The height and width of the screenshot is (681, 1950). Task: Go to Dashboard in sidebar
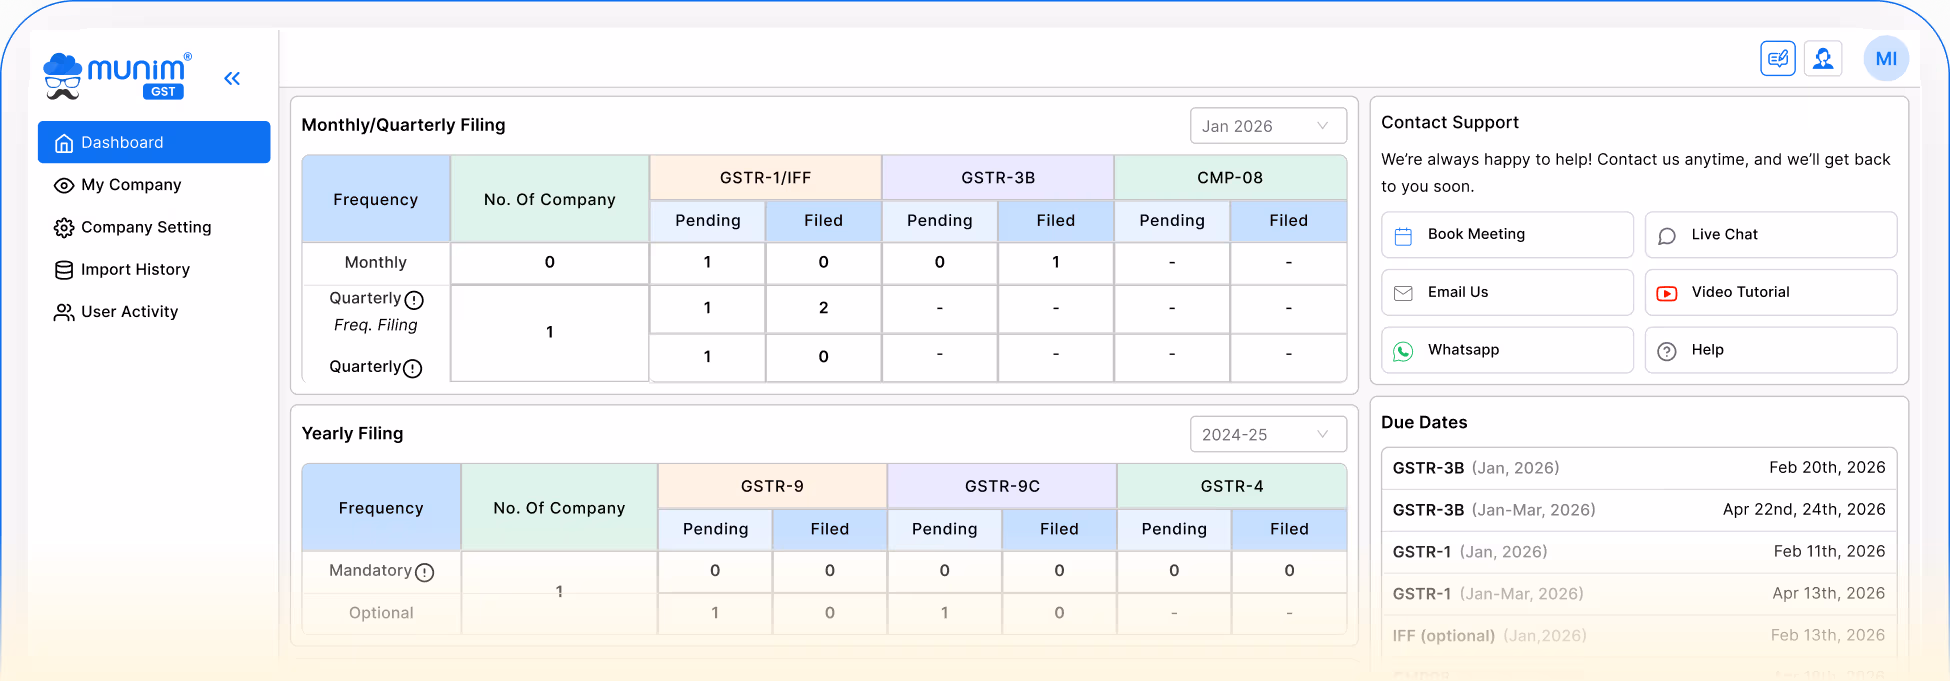coord(154,142)
